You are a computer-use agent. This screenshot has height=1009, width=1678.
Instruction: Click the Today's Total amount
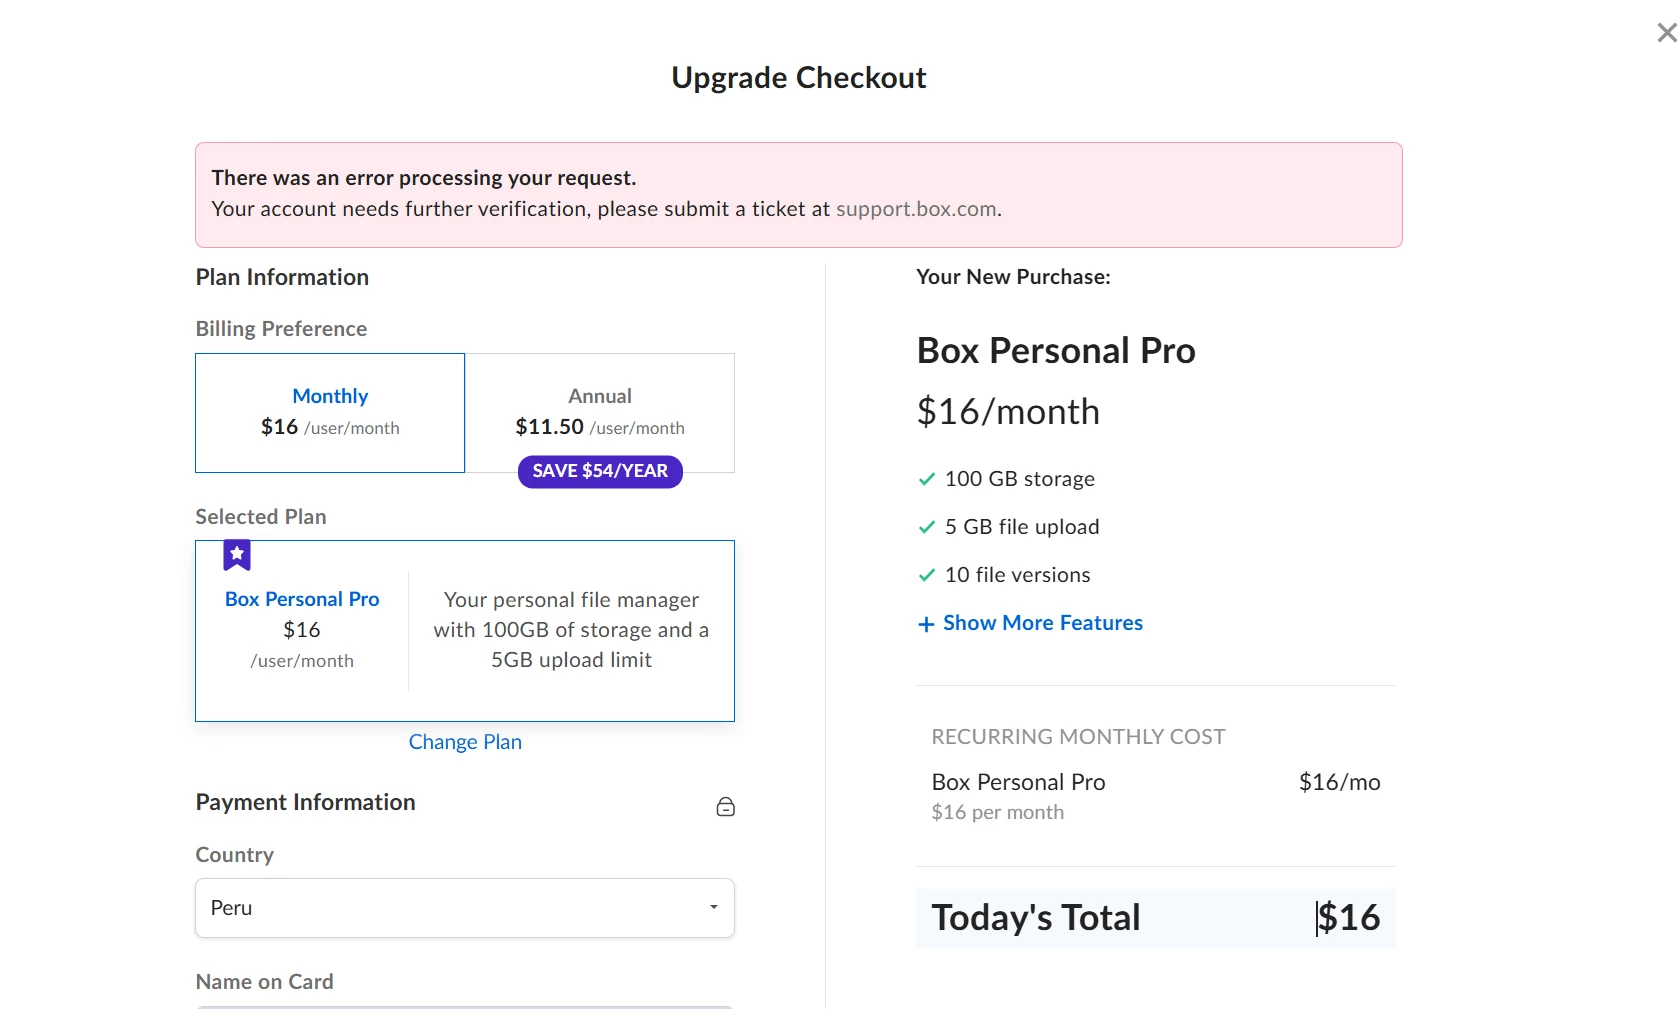pos(1348,918)
